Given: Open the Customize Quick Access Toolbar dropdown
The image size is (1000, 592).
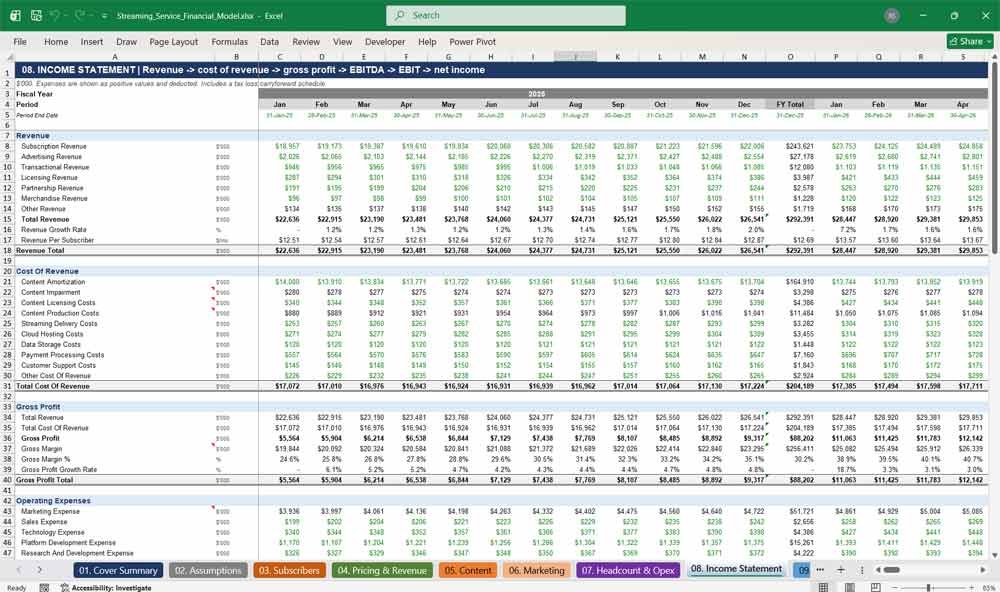Looking at the screenshot, I should tap(104, 16).
